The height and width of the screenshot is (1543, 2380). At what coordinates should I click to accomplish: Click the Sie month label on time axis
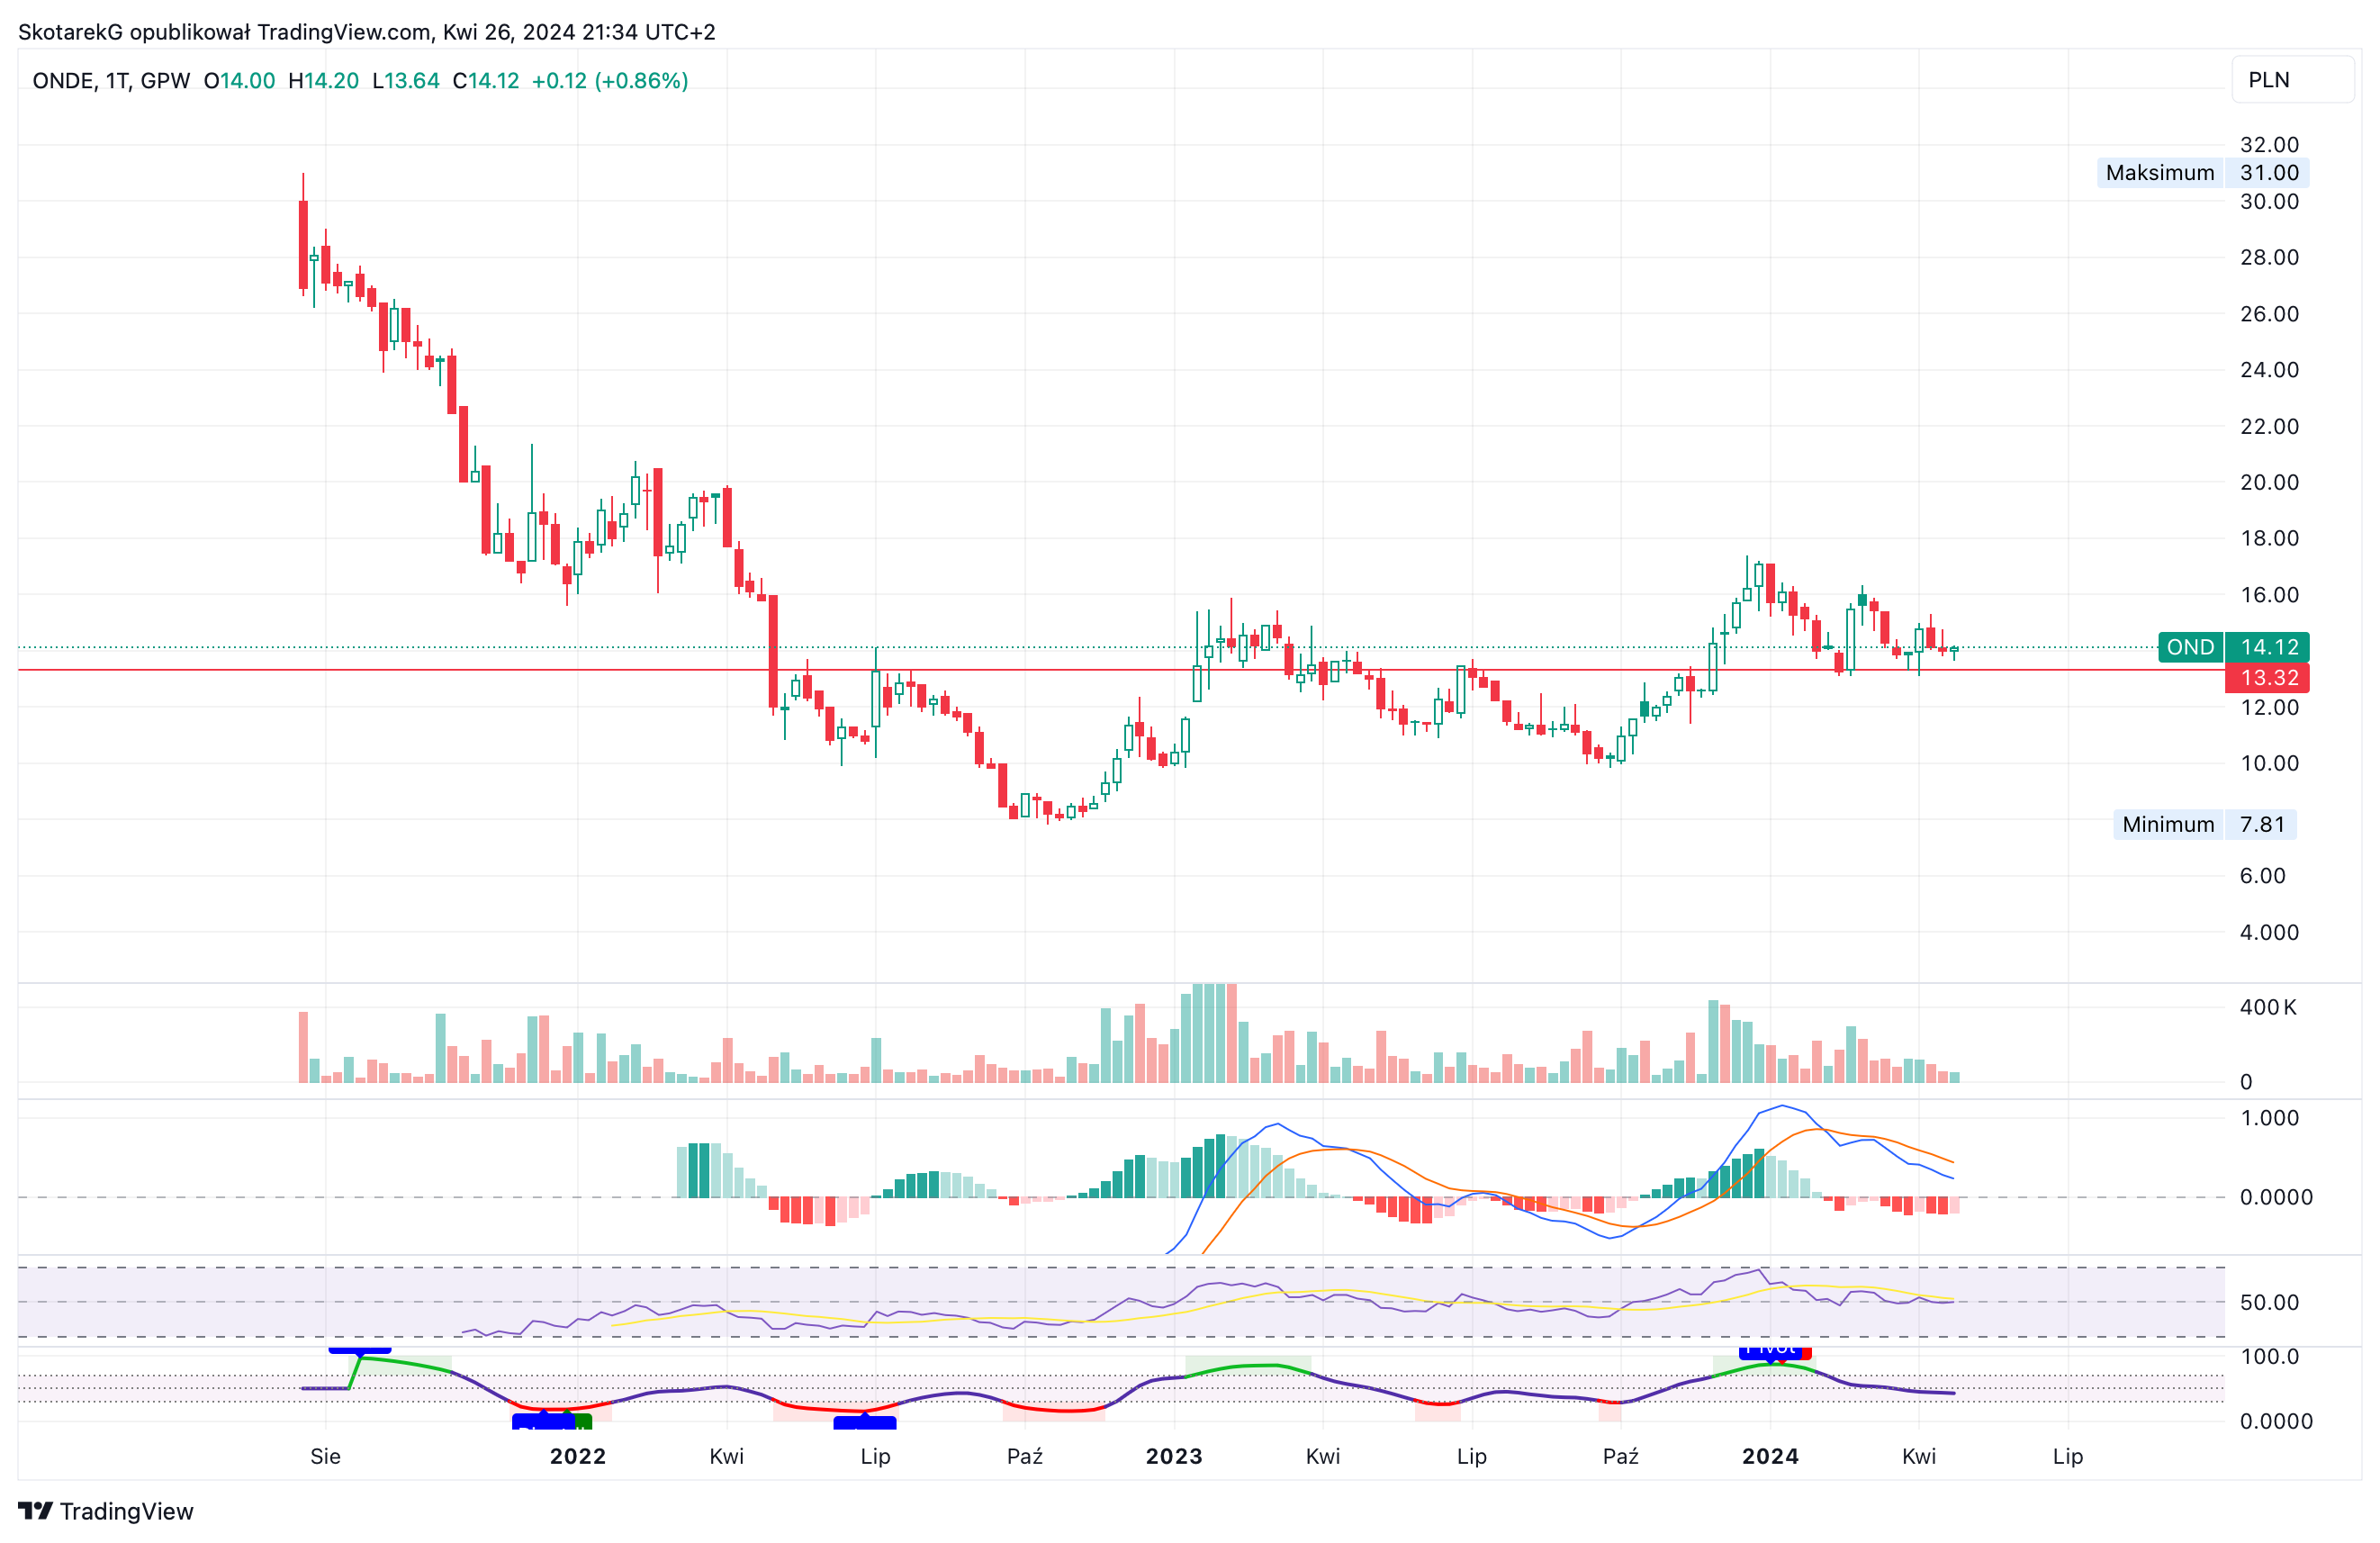(325, 1456)
